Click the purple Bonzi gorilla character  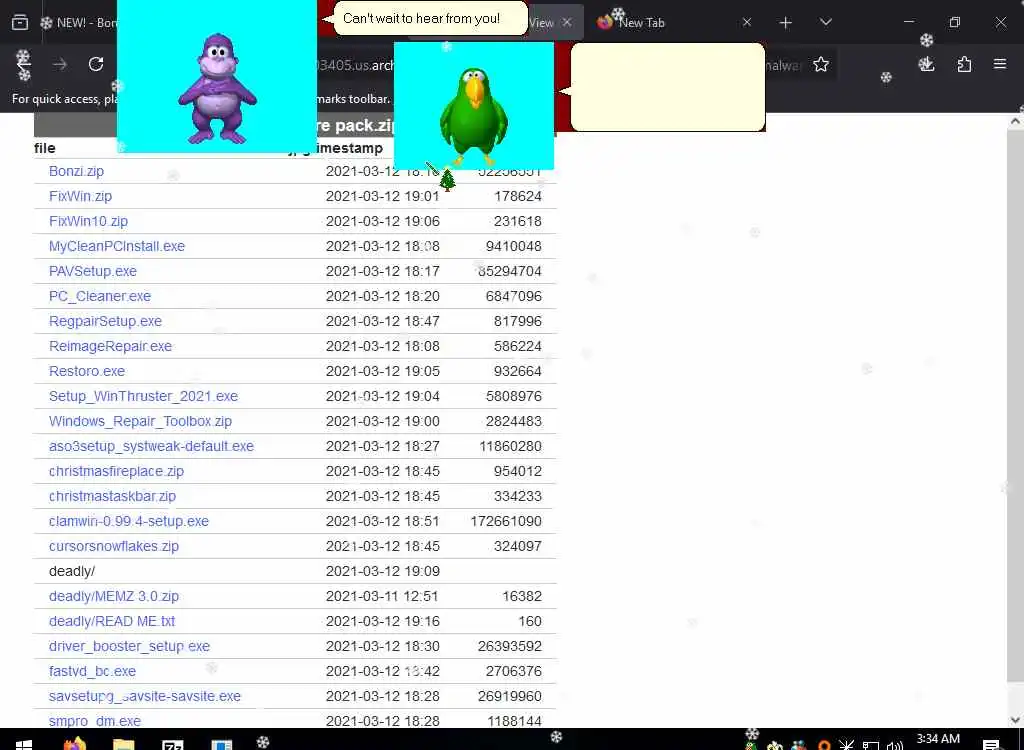[x=217, y=89]
